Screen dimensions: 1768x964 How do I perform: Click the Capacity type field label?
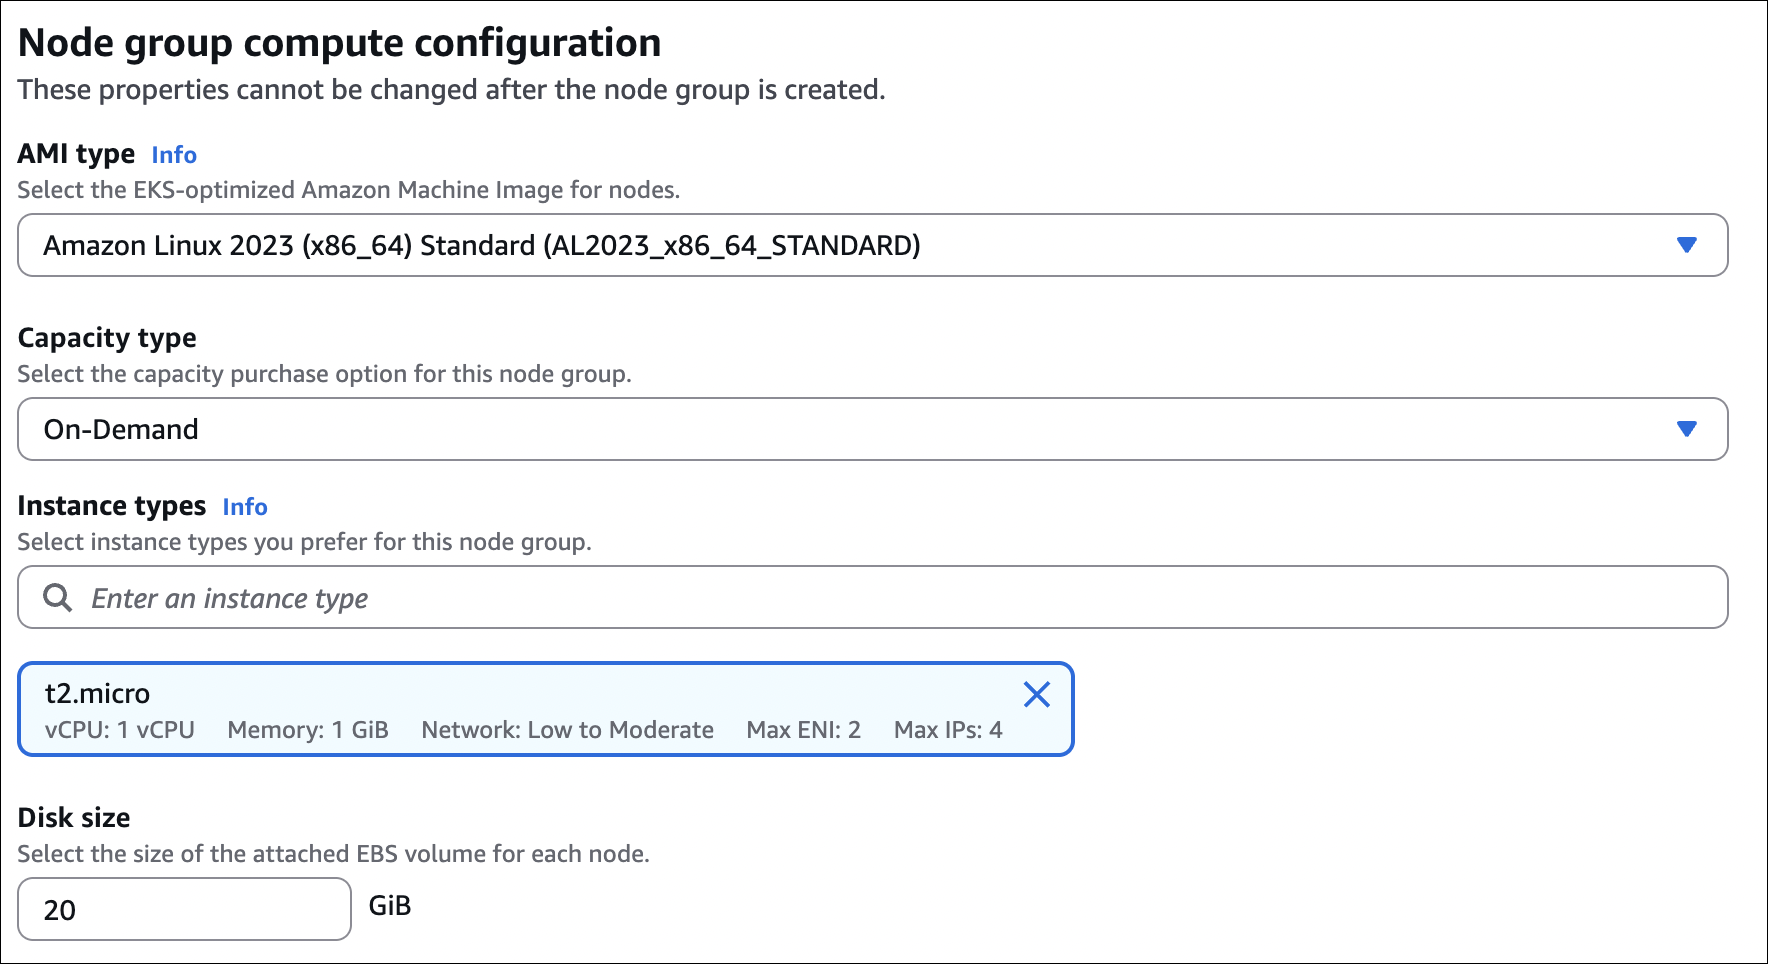point(107,338)
